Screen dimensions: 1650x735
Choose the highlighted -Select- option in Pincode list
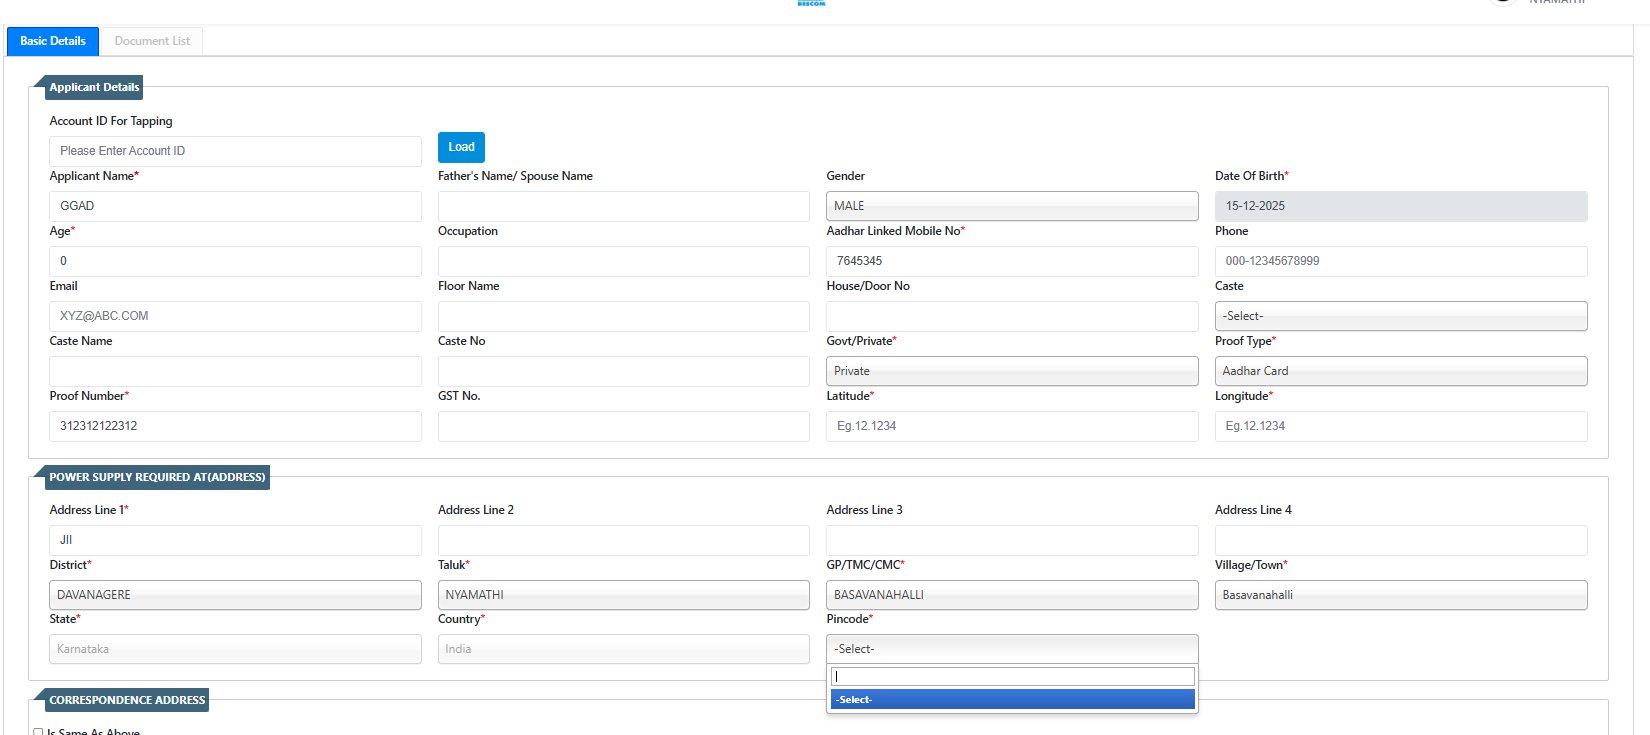[x=1012, y=700]
